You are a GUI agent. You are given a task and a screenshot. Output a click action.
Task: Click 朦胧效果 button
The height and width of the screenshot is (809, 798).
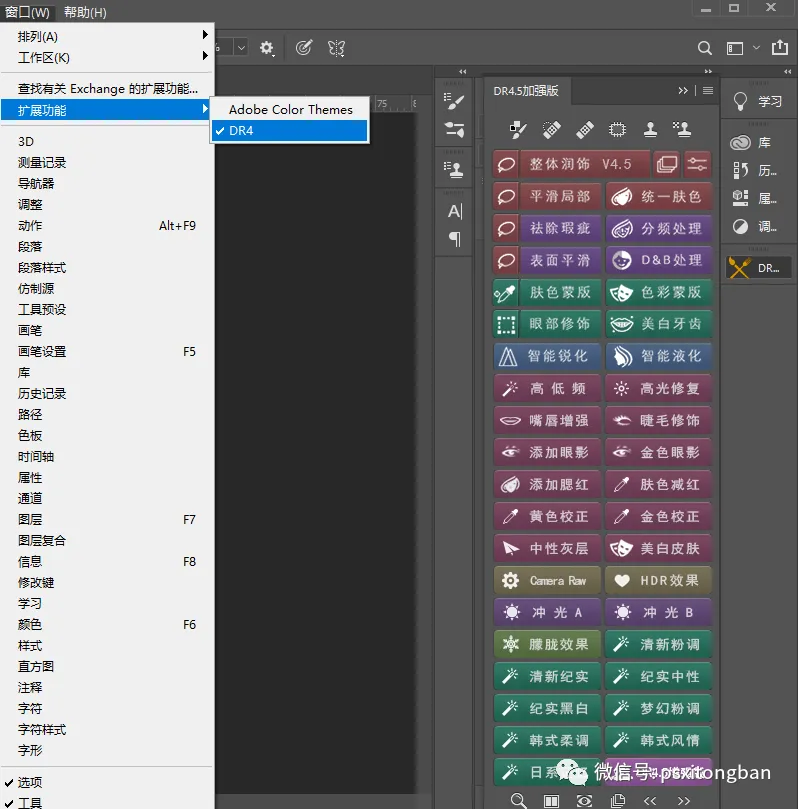coord(547,644)
